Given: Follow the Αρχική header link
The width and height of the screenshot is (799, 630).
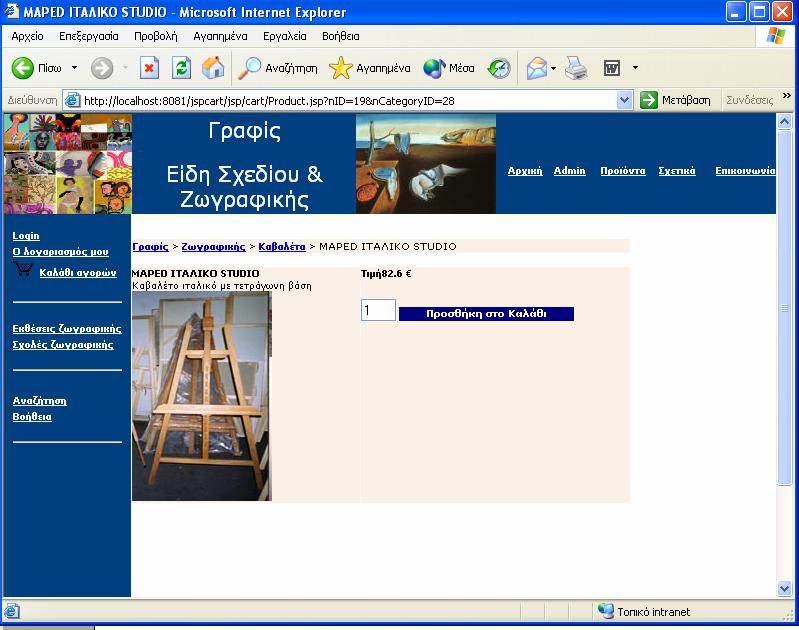Looking at the screenshot, I should point(525,171).
